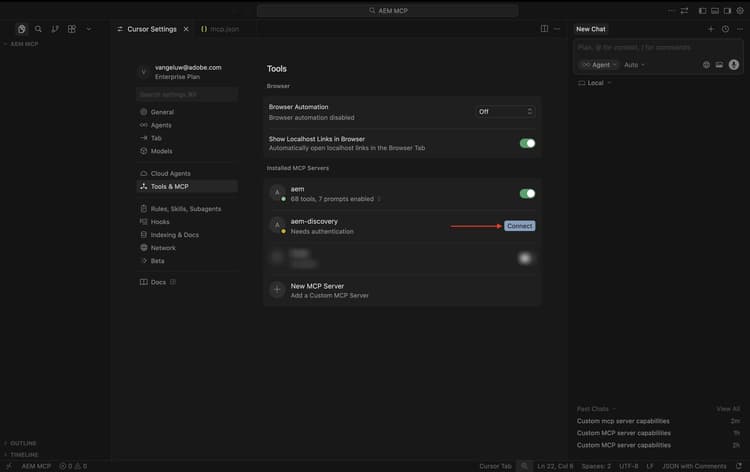Click the errors and warnings status indicator
The width and height of the screenshot is (750, 472).
pyautogui.click(x=73, y=466)
